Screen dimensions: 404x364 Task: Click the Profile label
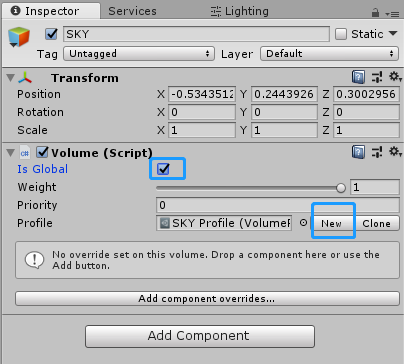(35, 223)
